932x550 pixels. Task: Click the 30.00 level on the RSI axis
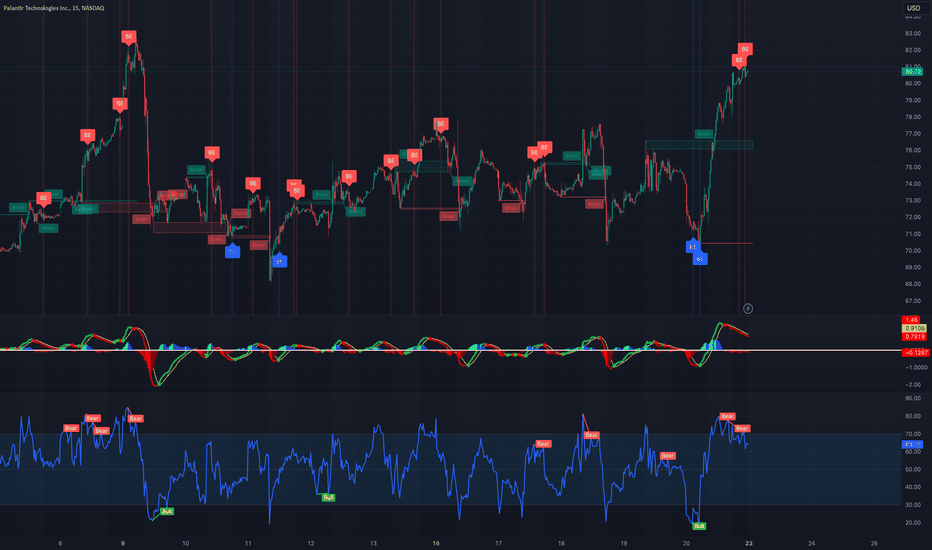click(912, 505)
